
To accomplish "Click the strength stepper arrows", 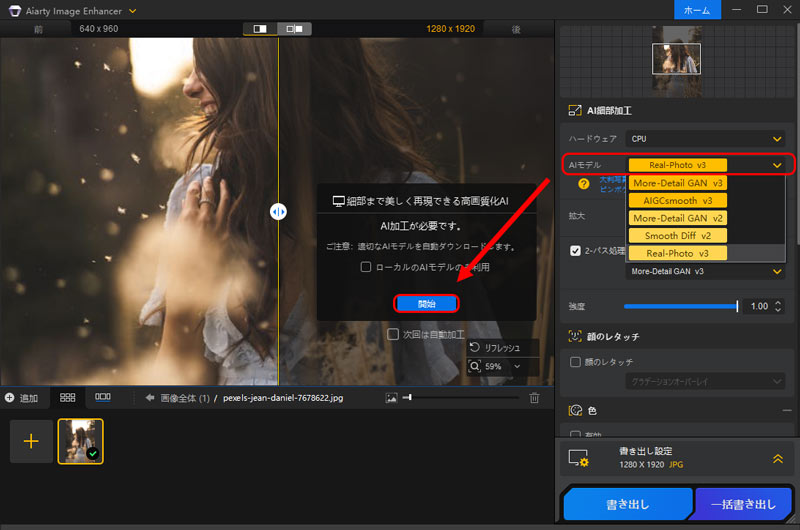I will [x=778, y=306].
